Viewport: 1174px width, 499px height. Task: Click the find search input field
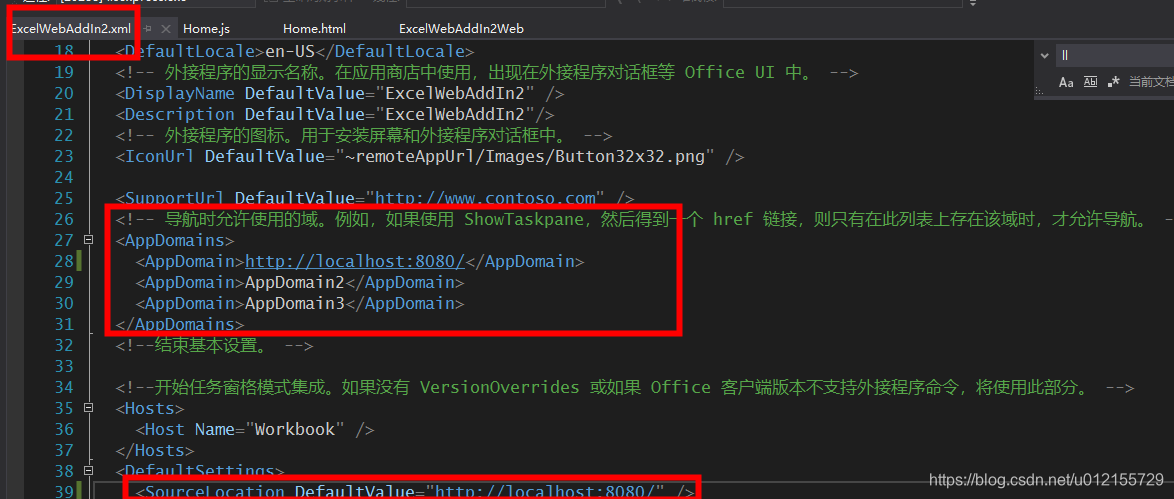pyautogui.click(x=1116, y=55)
